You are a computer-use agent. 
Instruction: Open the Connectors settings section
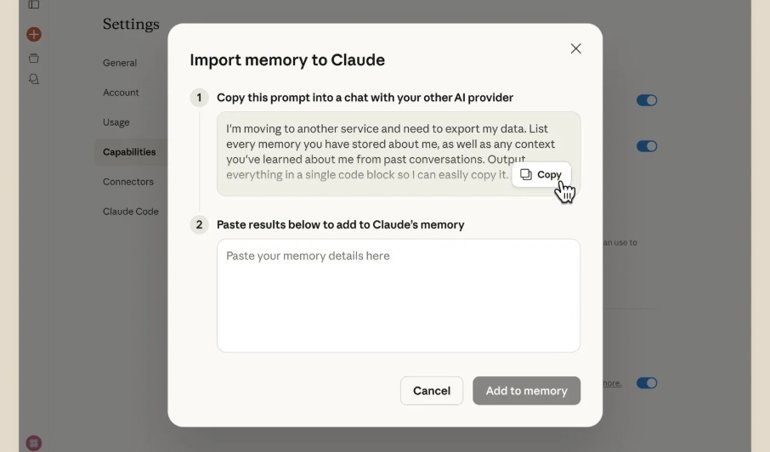pyautogui.click(x=128, y=182)
